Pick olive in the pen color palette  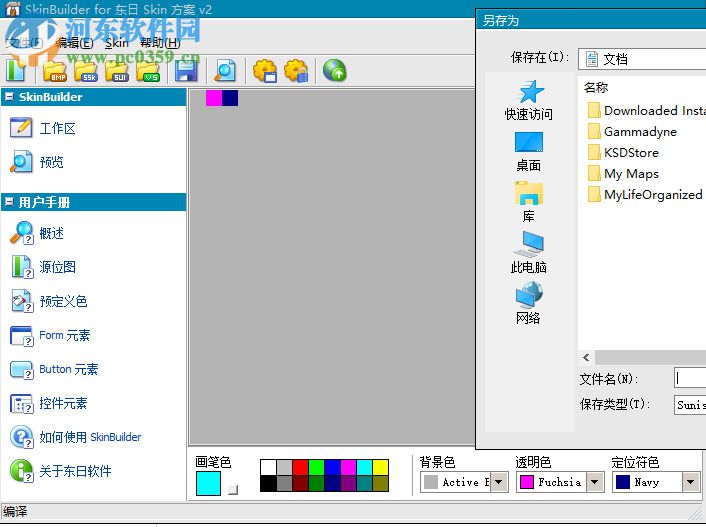(x=380, y=483)
